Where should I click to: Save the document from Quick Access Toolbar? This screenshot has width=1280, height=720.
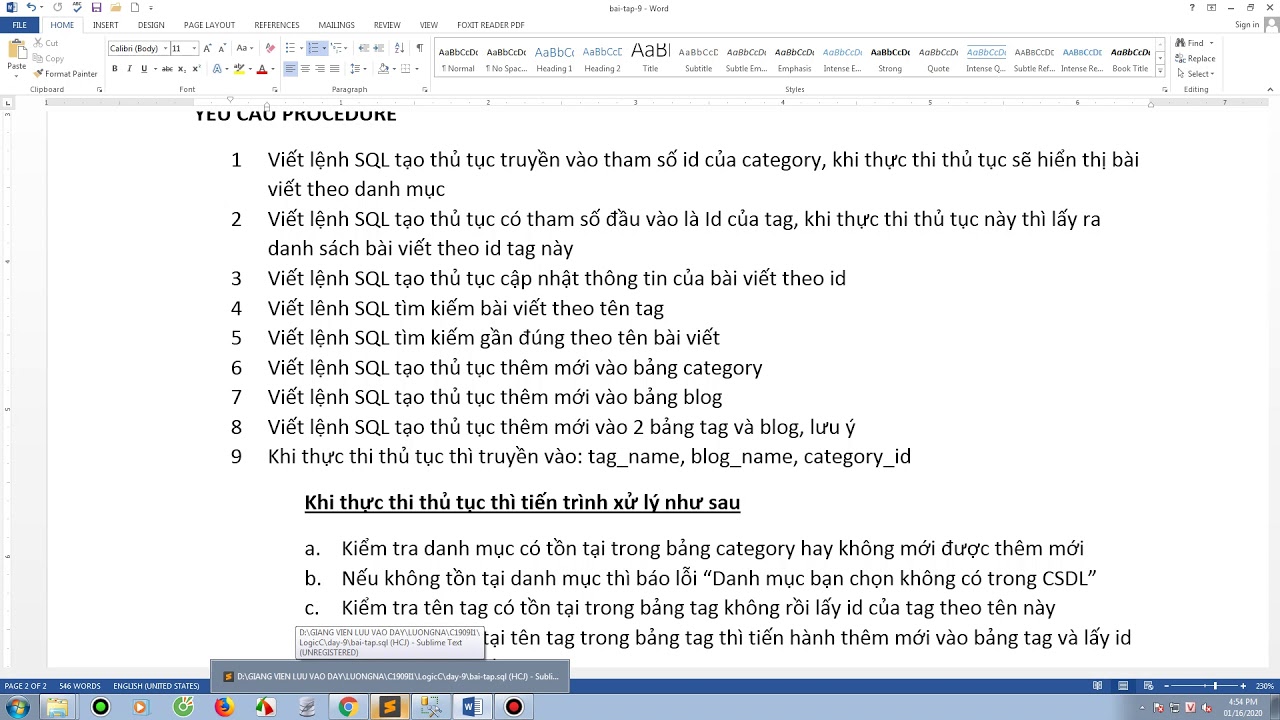click(x=96, y=8)
